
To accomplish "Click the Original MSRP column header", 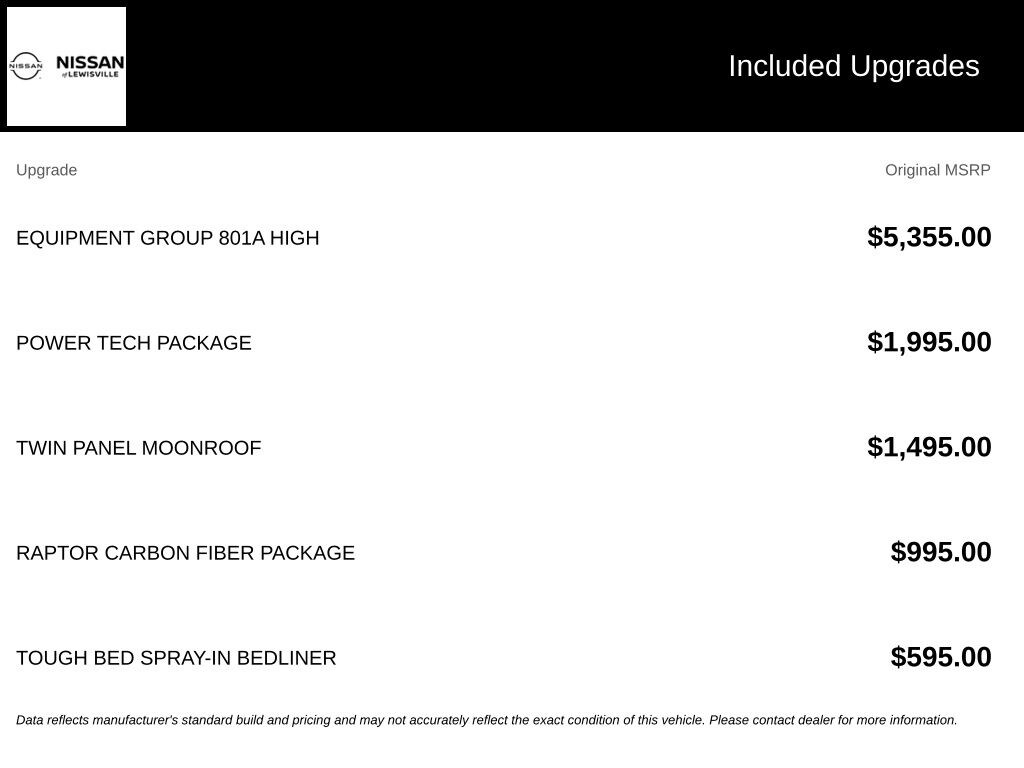I will point(937,170).
